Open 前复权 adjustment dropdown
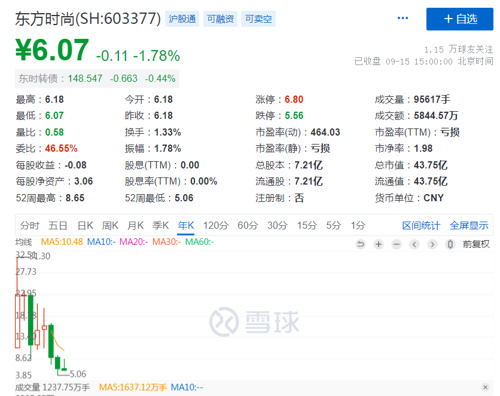 click(x=476, y=244)
